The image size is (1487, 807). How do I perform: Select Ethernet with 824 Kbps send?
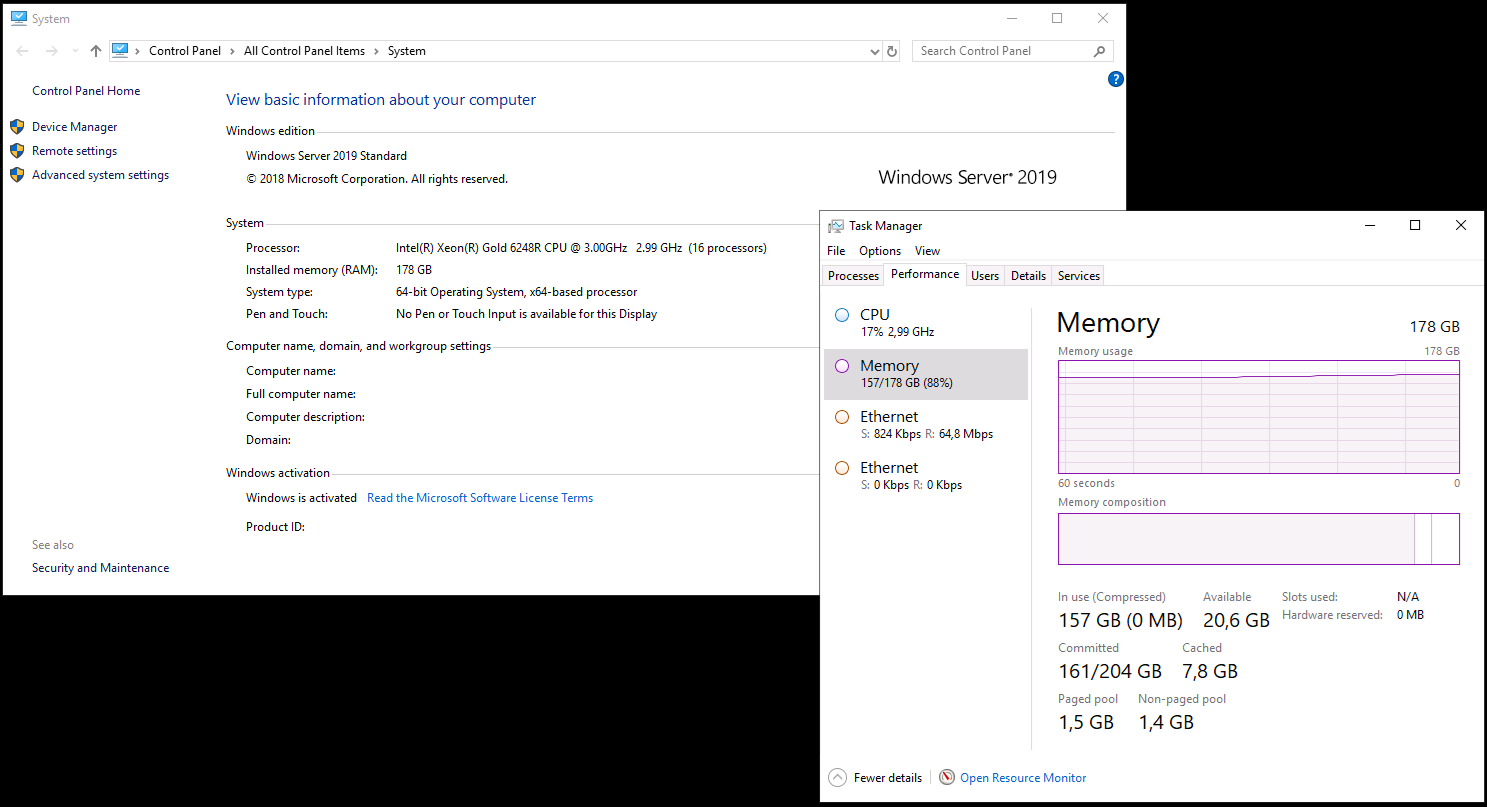(x=926, y=425)
